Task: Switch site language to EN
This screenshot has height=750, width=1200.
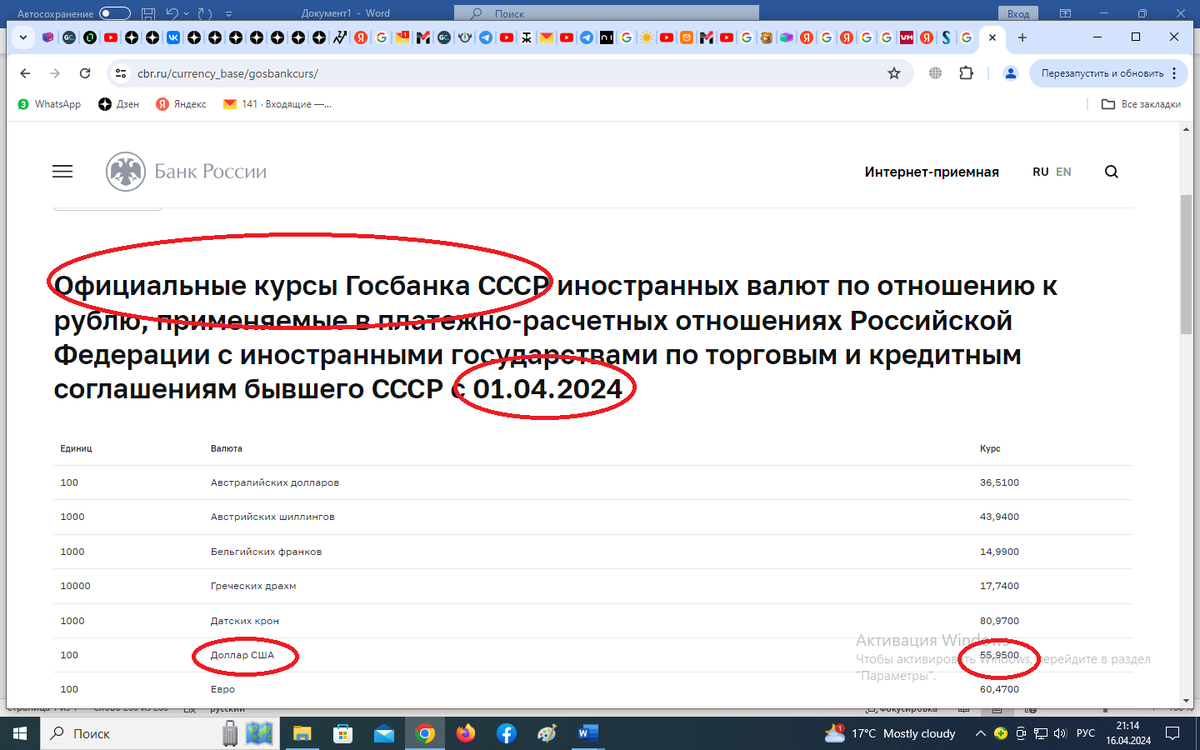Action: tap(1063, 172)
